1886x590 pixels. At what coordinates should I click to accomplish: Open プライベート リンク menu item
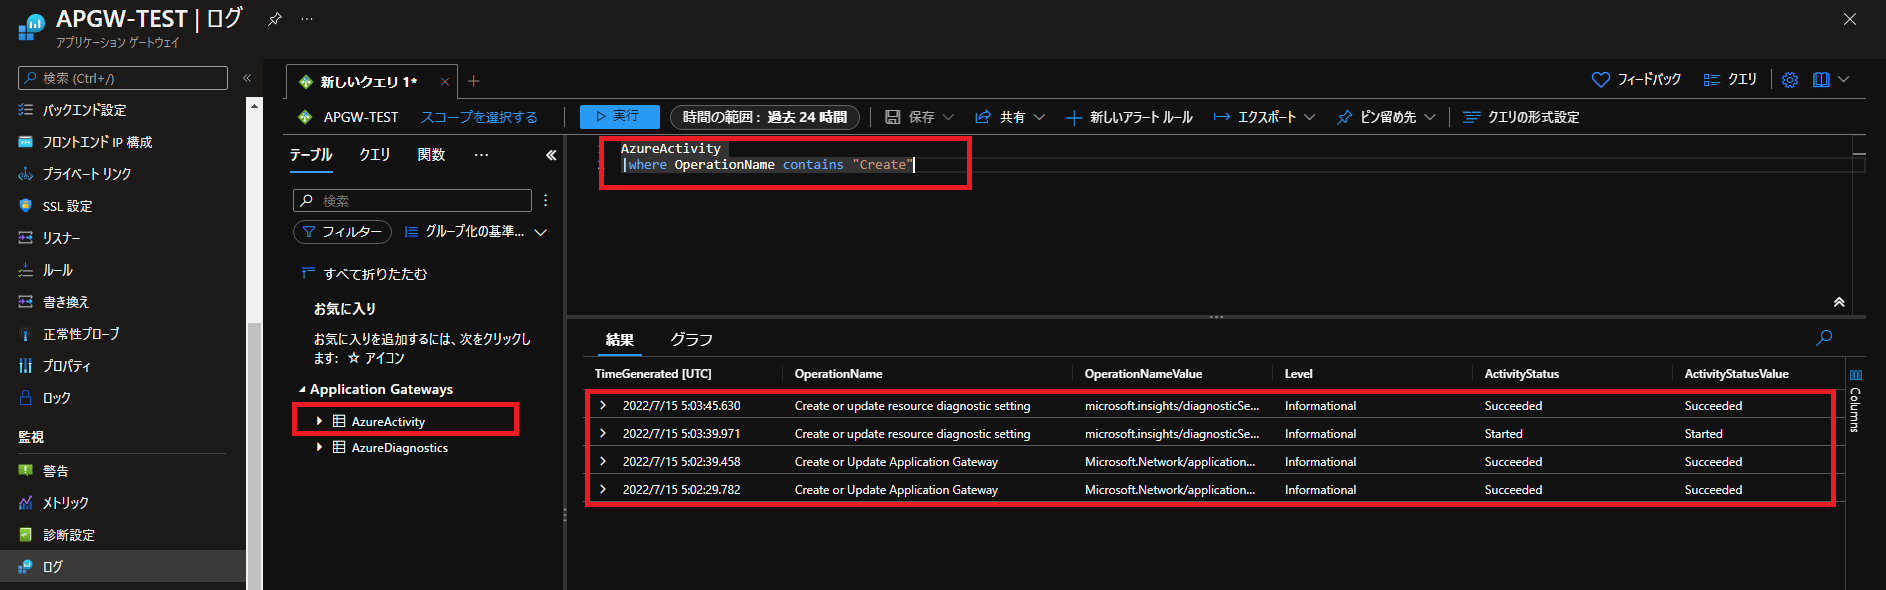(87, 174)
